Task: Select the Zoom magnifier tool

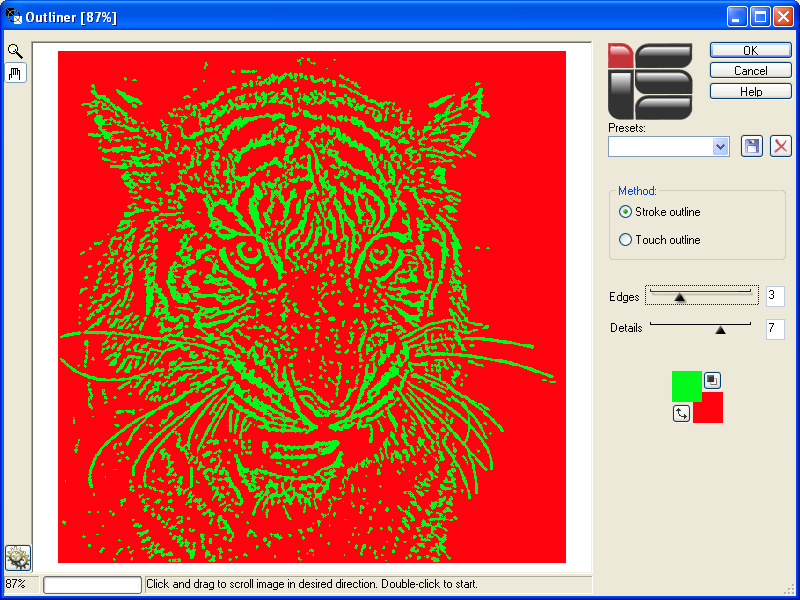Action: tap(15, 51)
